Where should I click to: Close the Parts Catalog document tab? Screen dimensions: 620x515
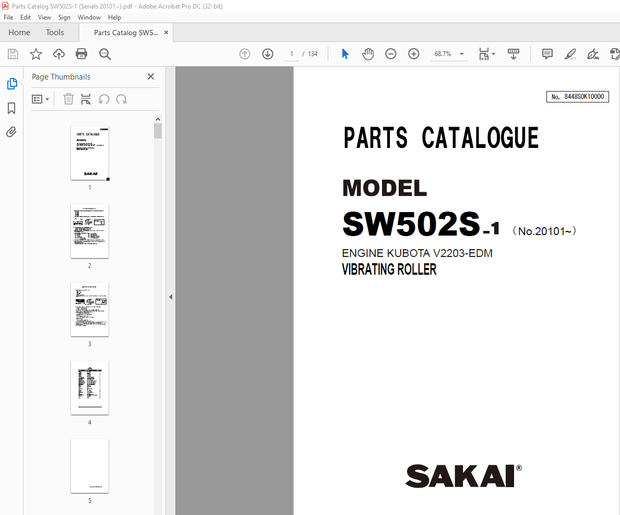166,32
